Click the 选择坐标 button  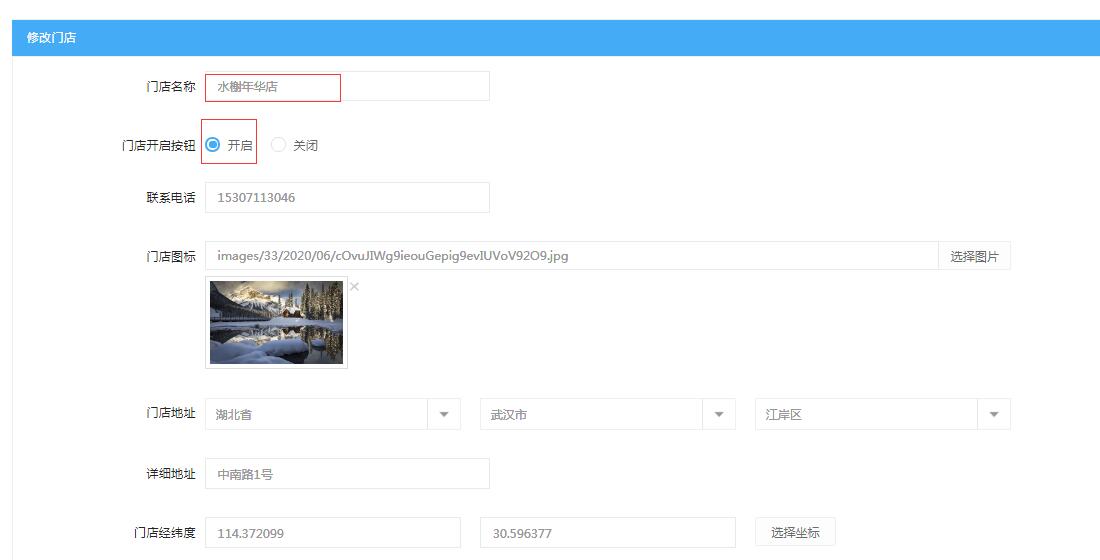[796, 532]
